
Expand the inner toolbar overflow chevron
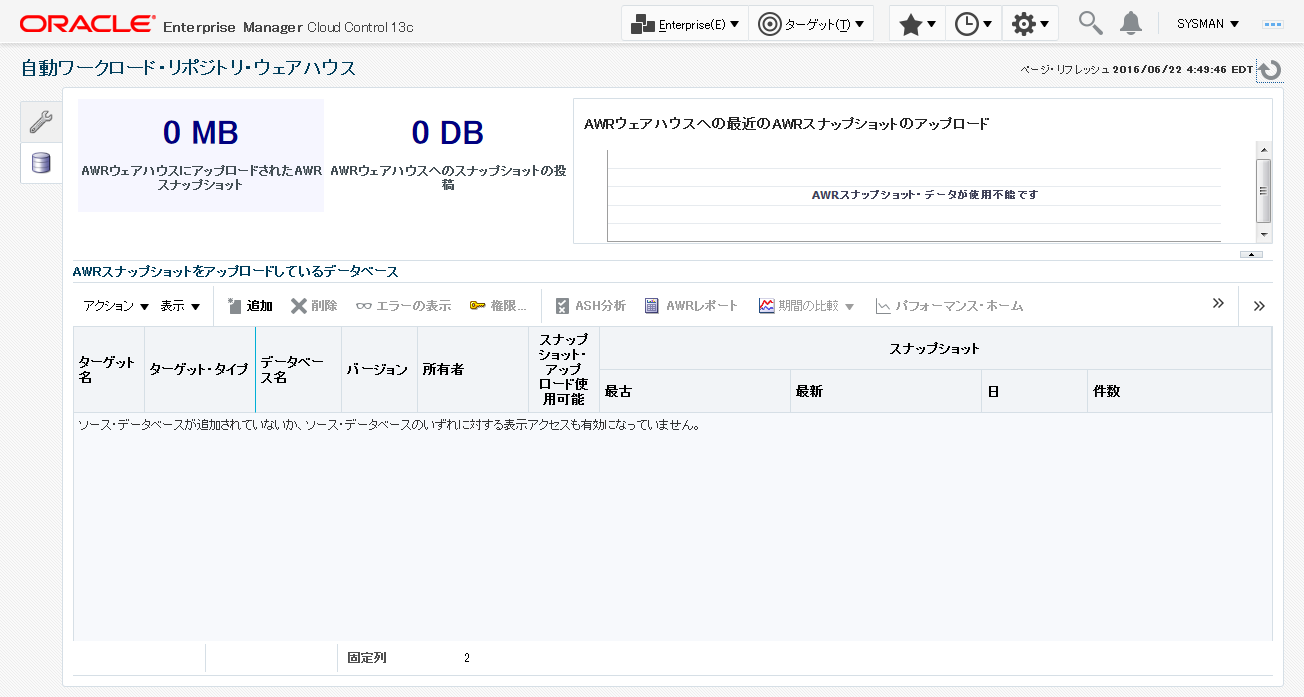pos(1218,303)
